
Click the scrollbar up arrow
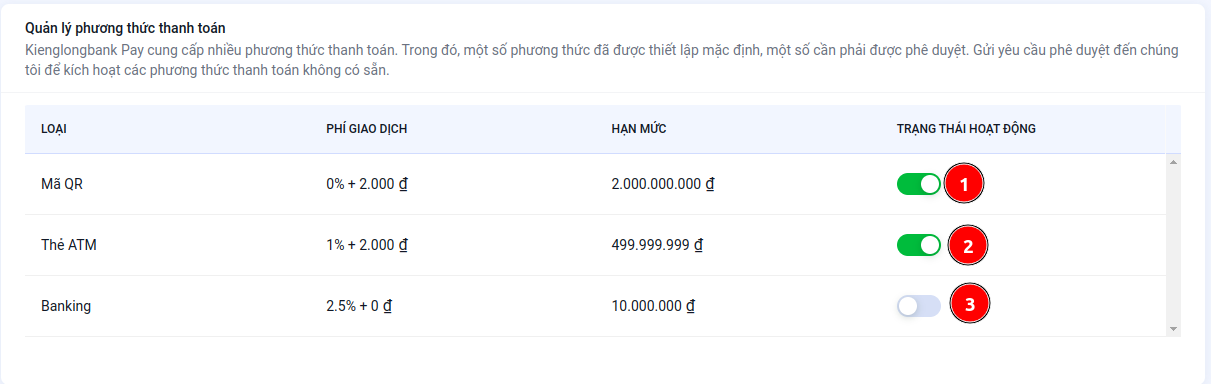[x=1173, y=162]
